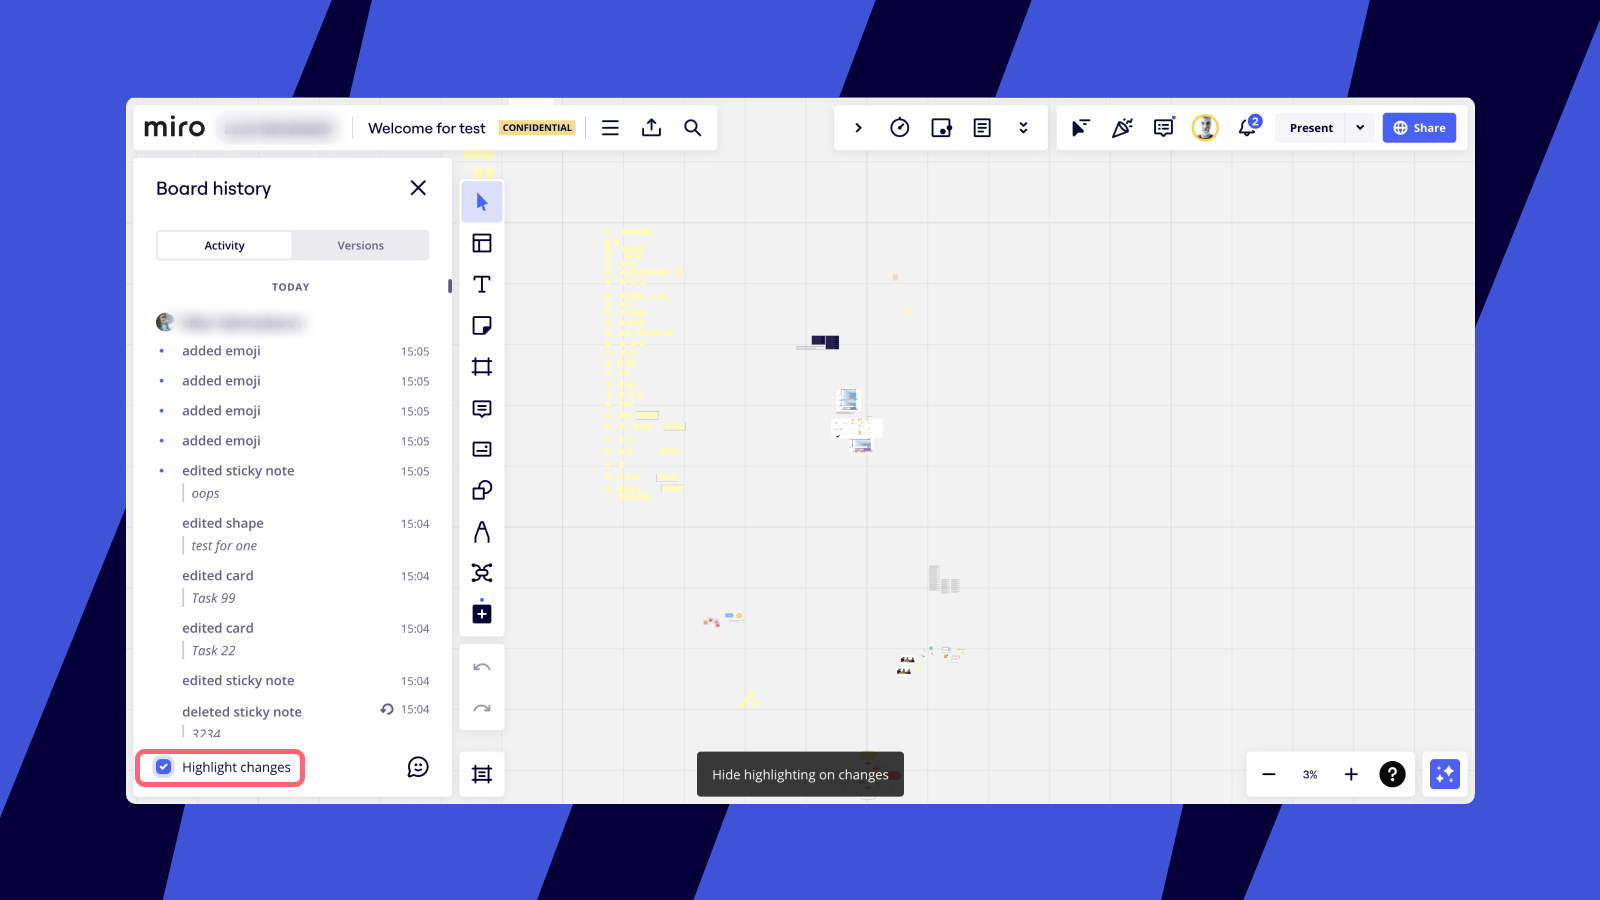Restore the deleted sticky note

pos(387,710)
